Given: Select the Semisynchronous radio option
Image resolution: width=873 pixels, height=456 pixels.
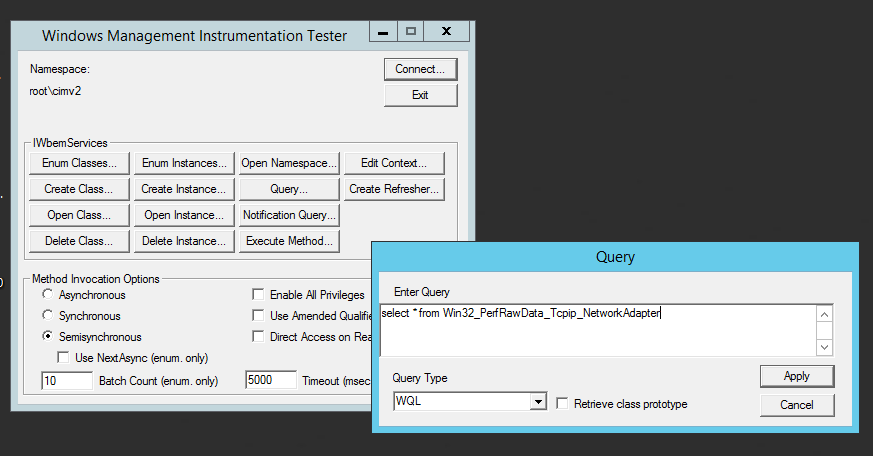Looking at the screenshot, I should 48,336.
